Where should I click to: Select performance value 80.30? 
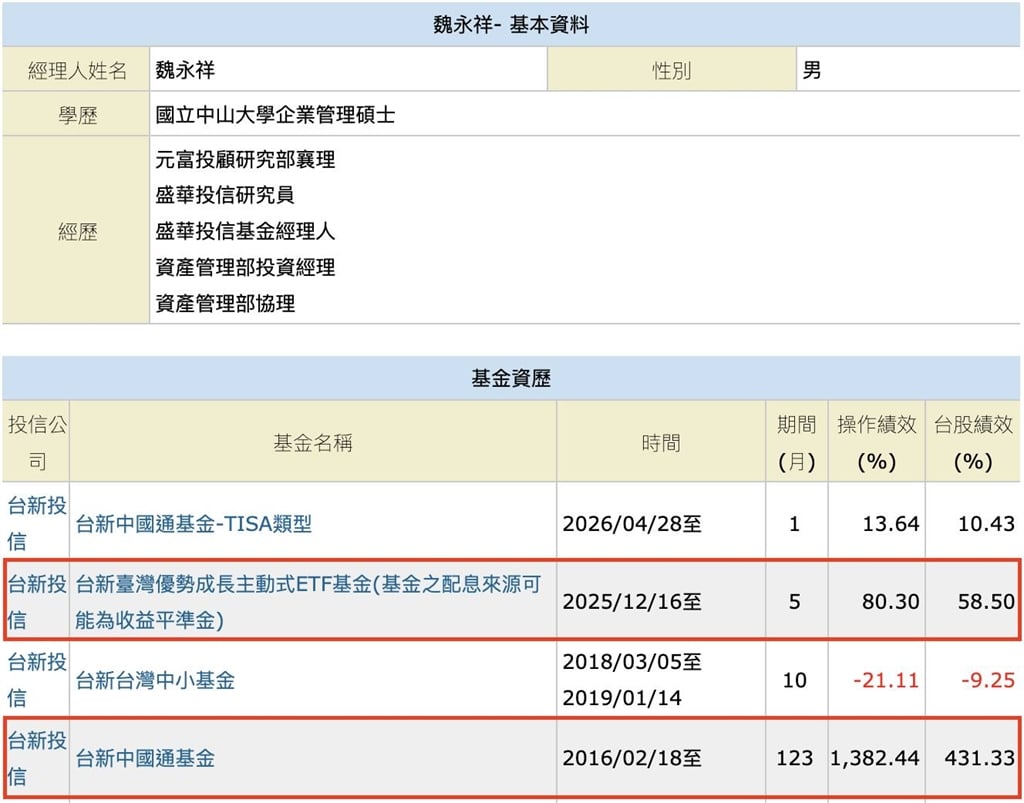click(891, 601)
